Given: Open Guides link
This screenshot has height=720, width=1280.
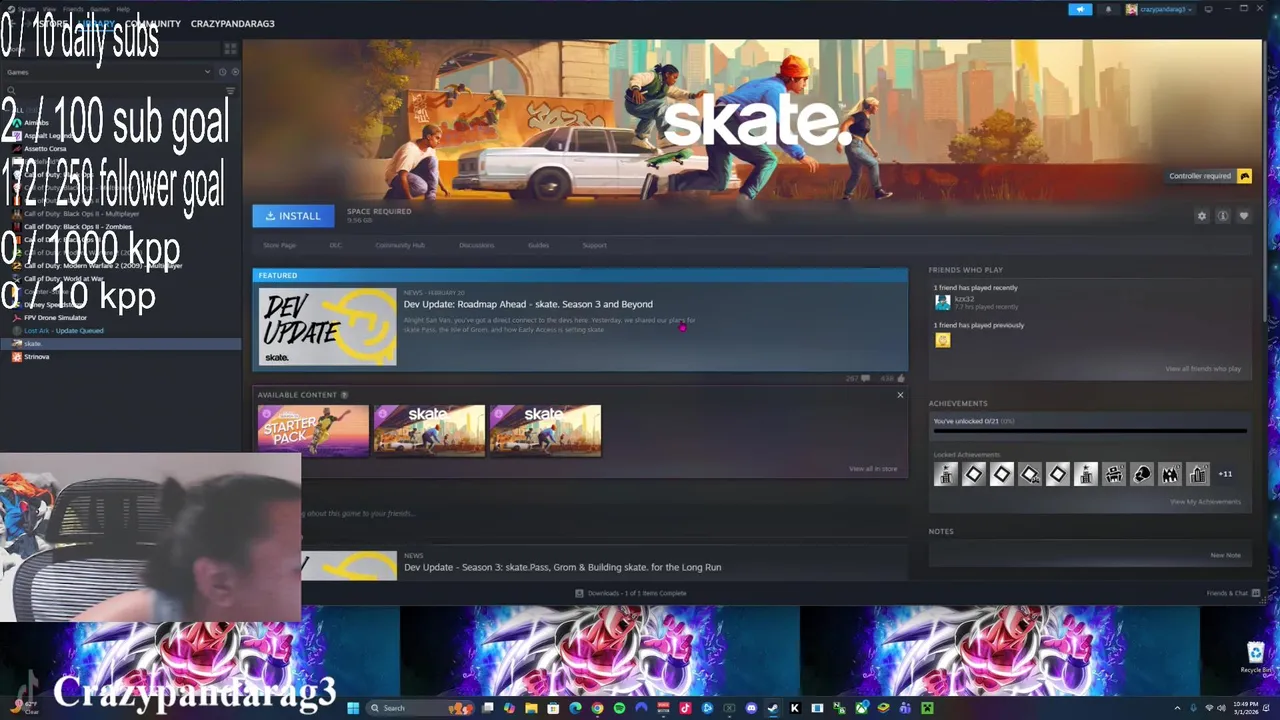Looking at the screenshot, I should (538, 245).
